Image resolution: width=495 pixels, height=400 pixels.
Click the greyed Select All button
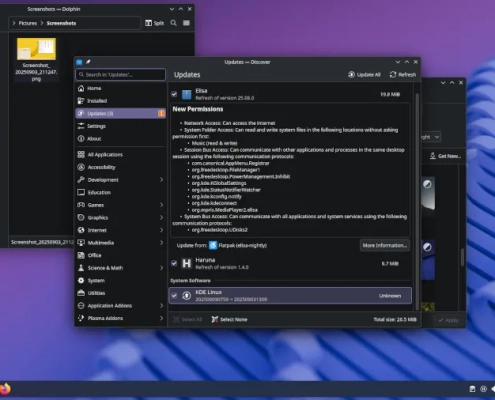coord(187,319)
